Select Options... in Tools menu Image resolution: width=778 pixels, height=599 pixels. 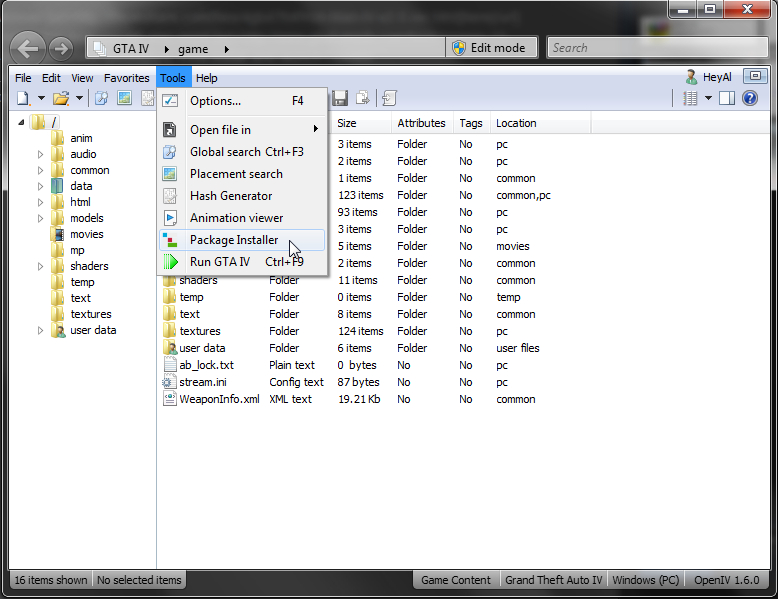[x=242, y=101]
